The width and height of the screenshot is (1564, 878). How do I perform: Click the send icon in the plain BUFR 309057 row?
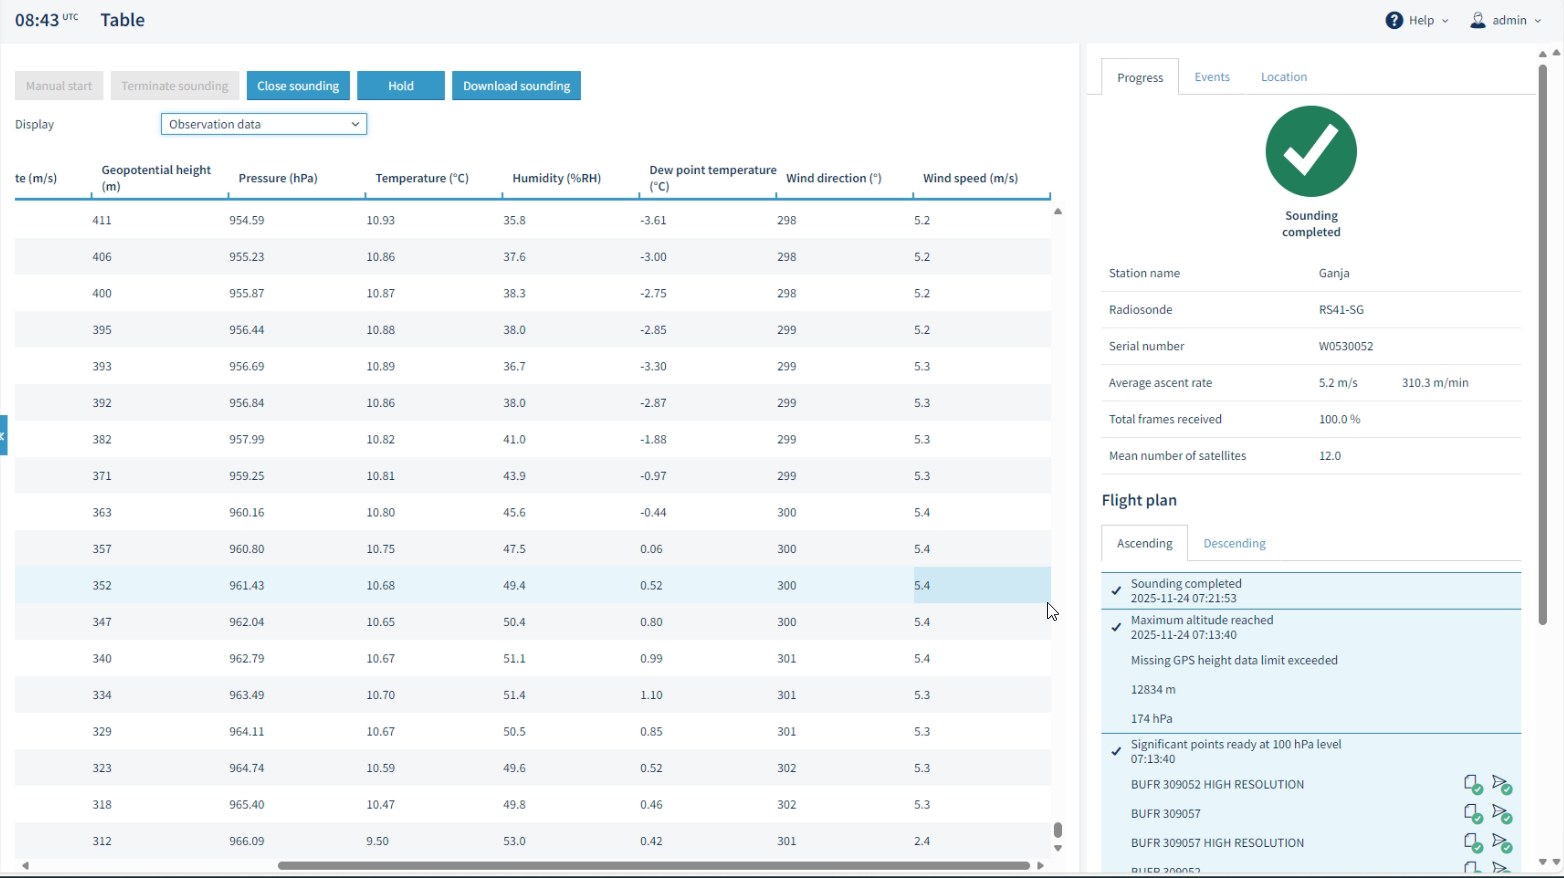(1501, 813)
